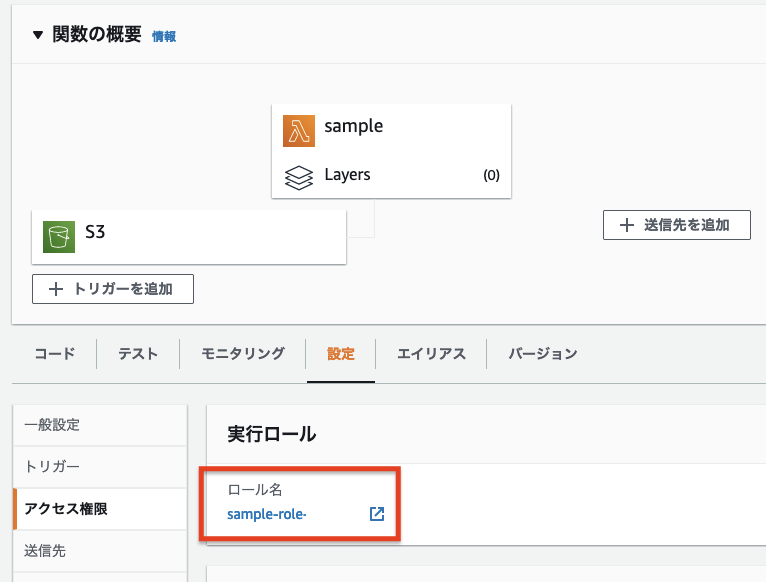Viewport: 766px width, 582px height.
Task: Open the 情報 info link
Action: (164, 37)
